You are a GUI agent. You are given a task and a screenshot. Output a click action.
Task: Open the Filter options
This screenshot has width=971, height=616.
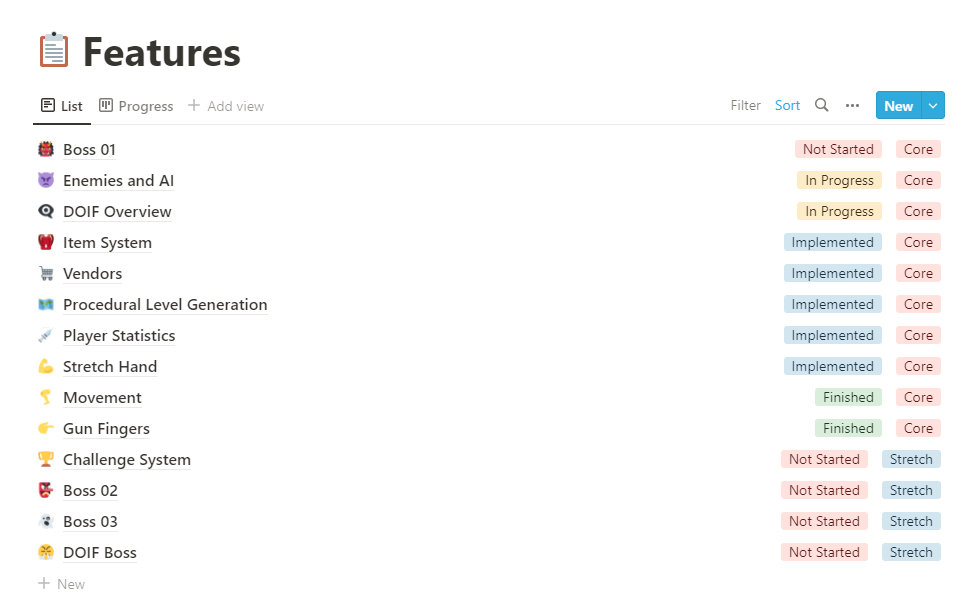[x=745, y=105]
